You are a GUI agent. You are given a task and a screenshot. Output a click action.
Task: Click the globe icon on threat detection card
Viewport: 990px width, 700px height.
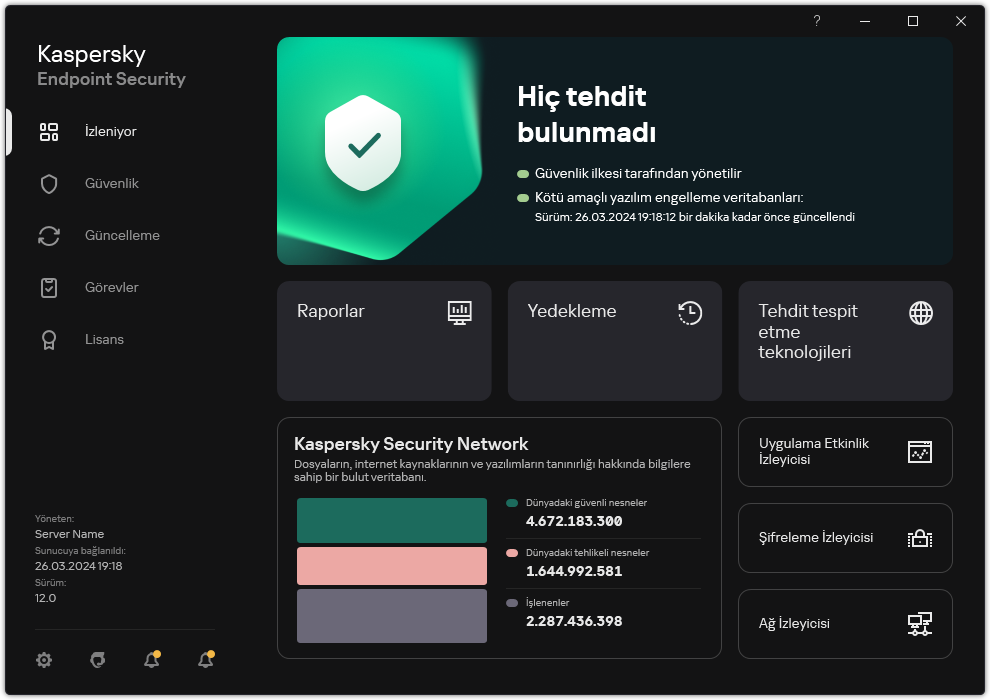[919, 313]
